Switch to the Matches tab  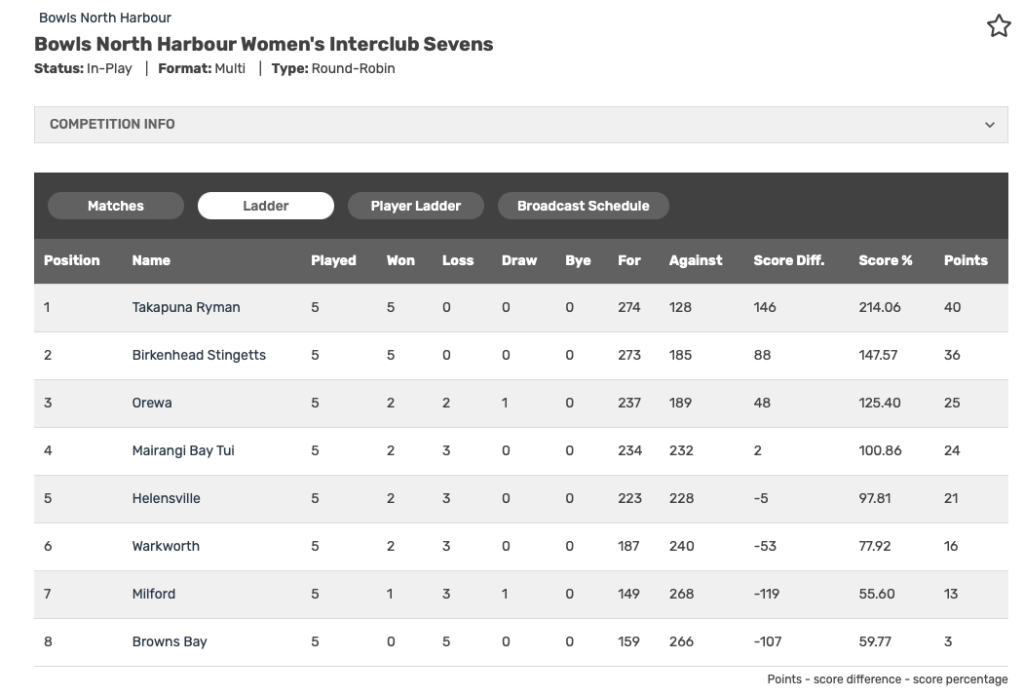pos(116,206)
